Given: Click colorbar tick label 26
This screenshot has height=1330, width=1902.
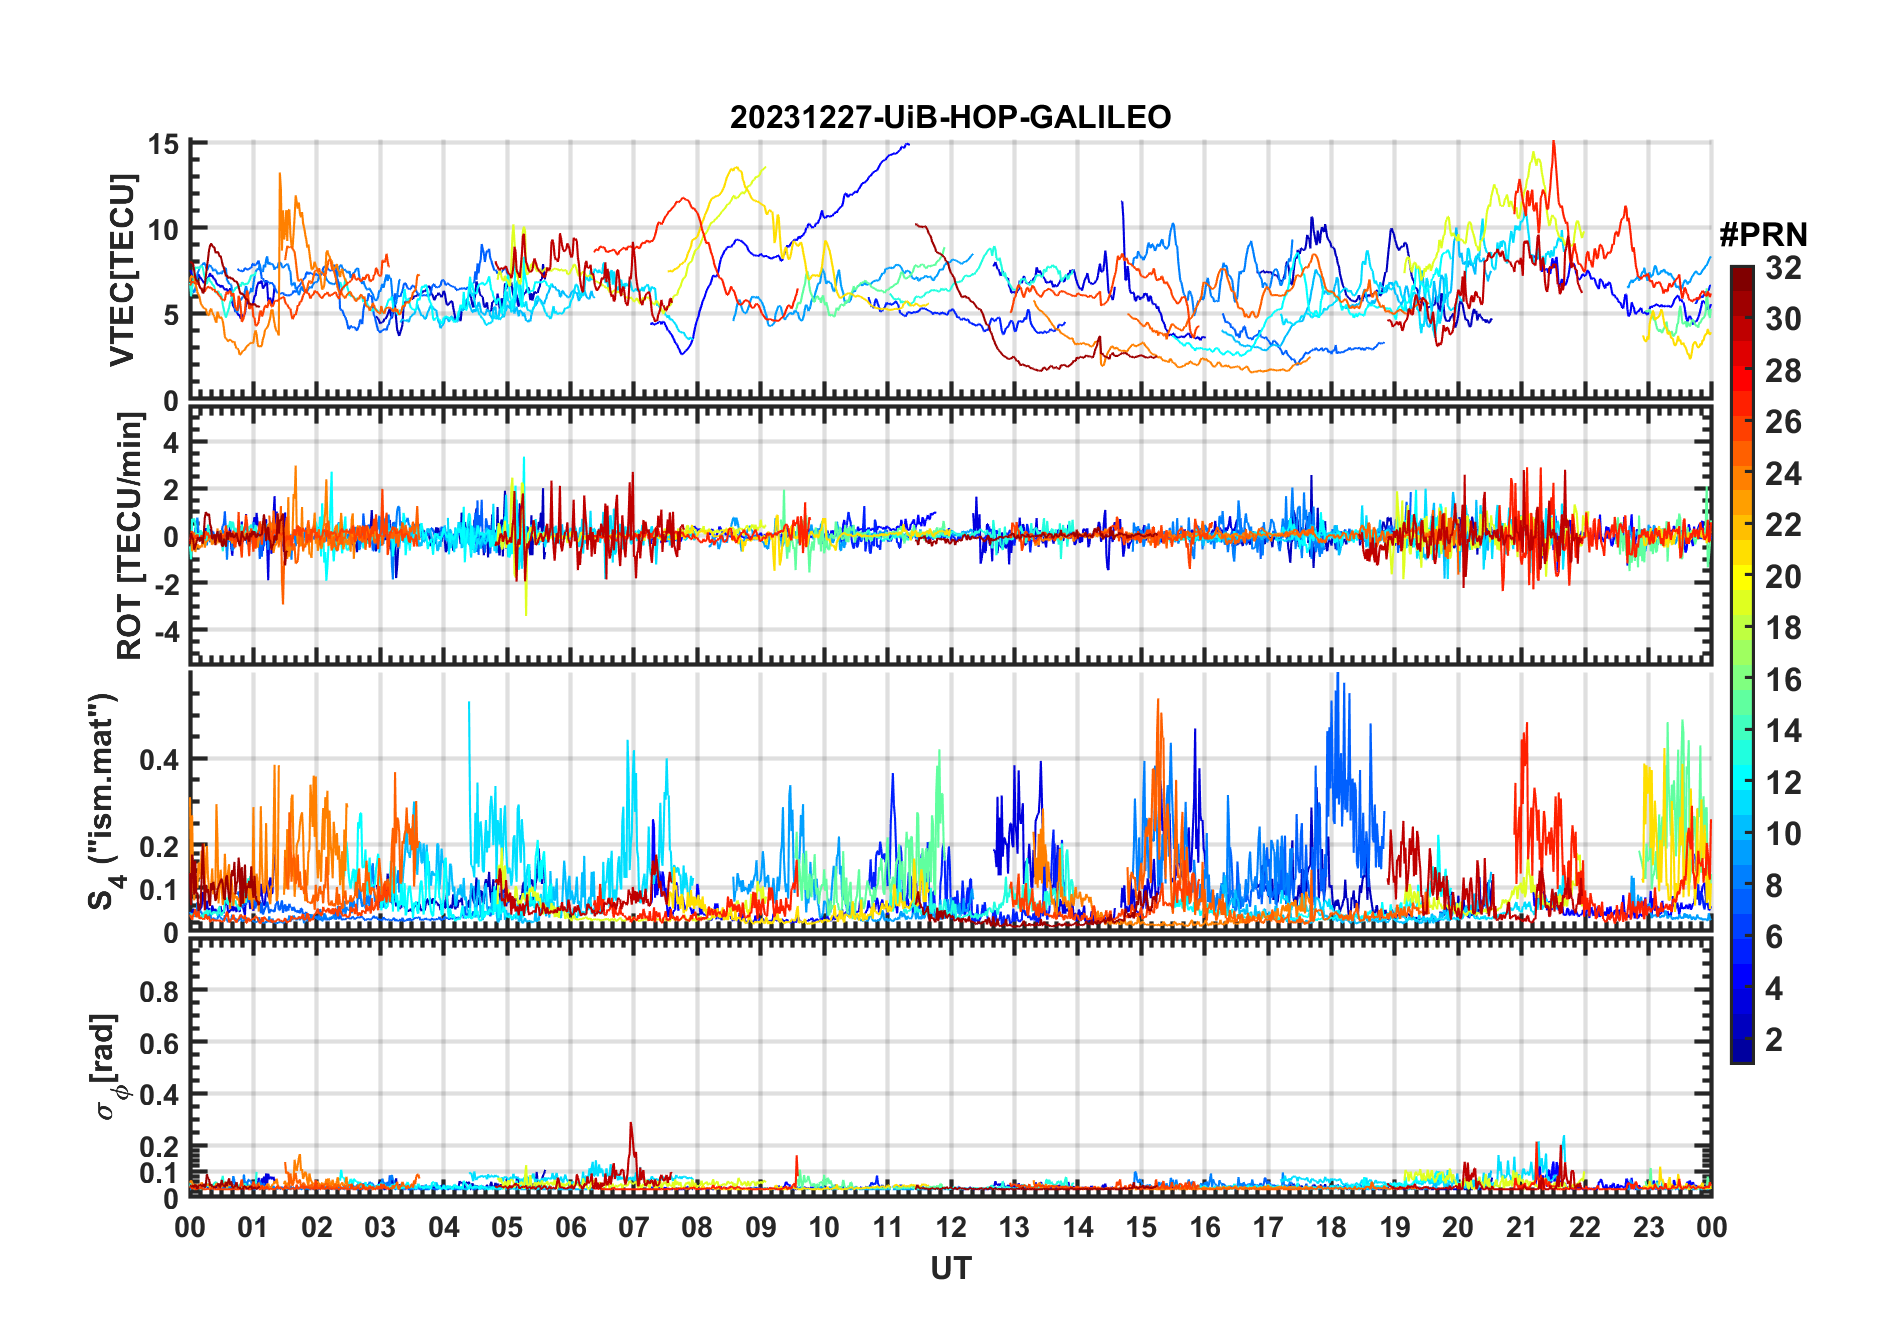Looking at the screenshot, I should tap(1783, 422).
